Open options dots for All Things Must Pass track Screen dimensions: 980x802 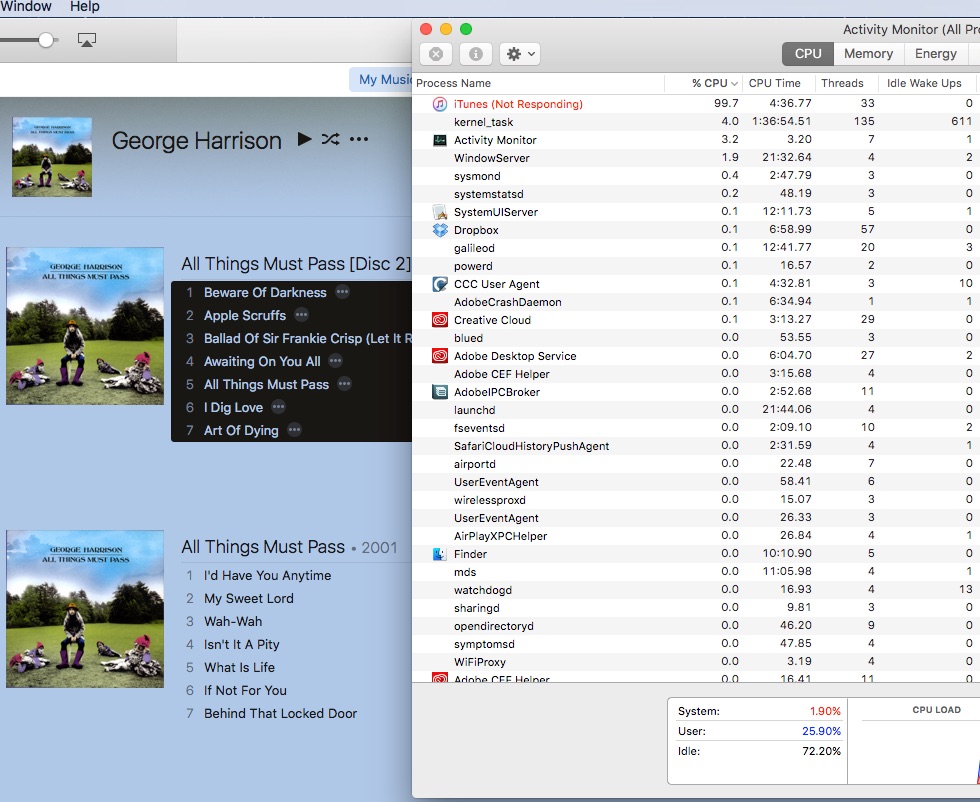click(x=344, y=384)
